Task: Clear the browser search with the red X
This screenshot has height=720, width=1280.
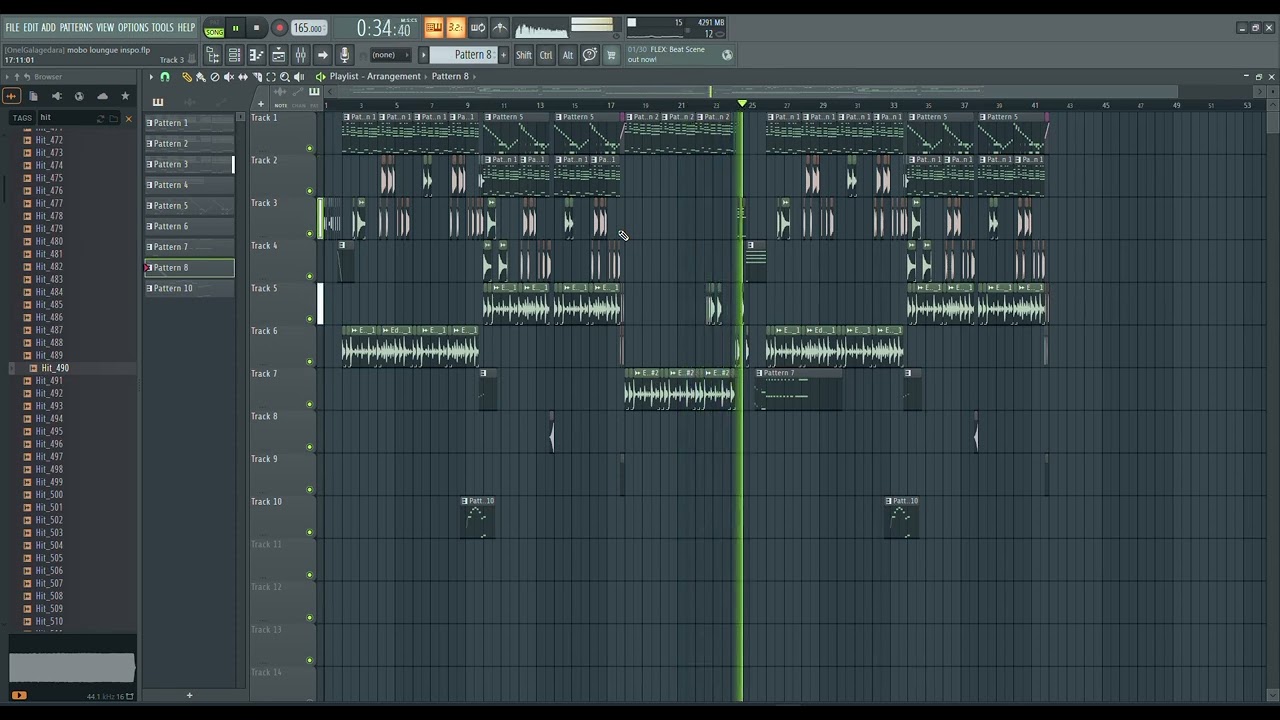Action: pyautogui.click(x=128, y=118)
